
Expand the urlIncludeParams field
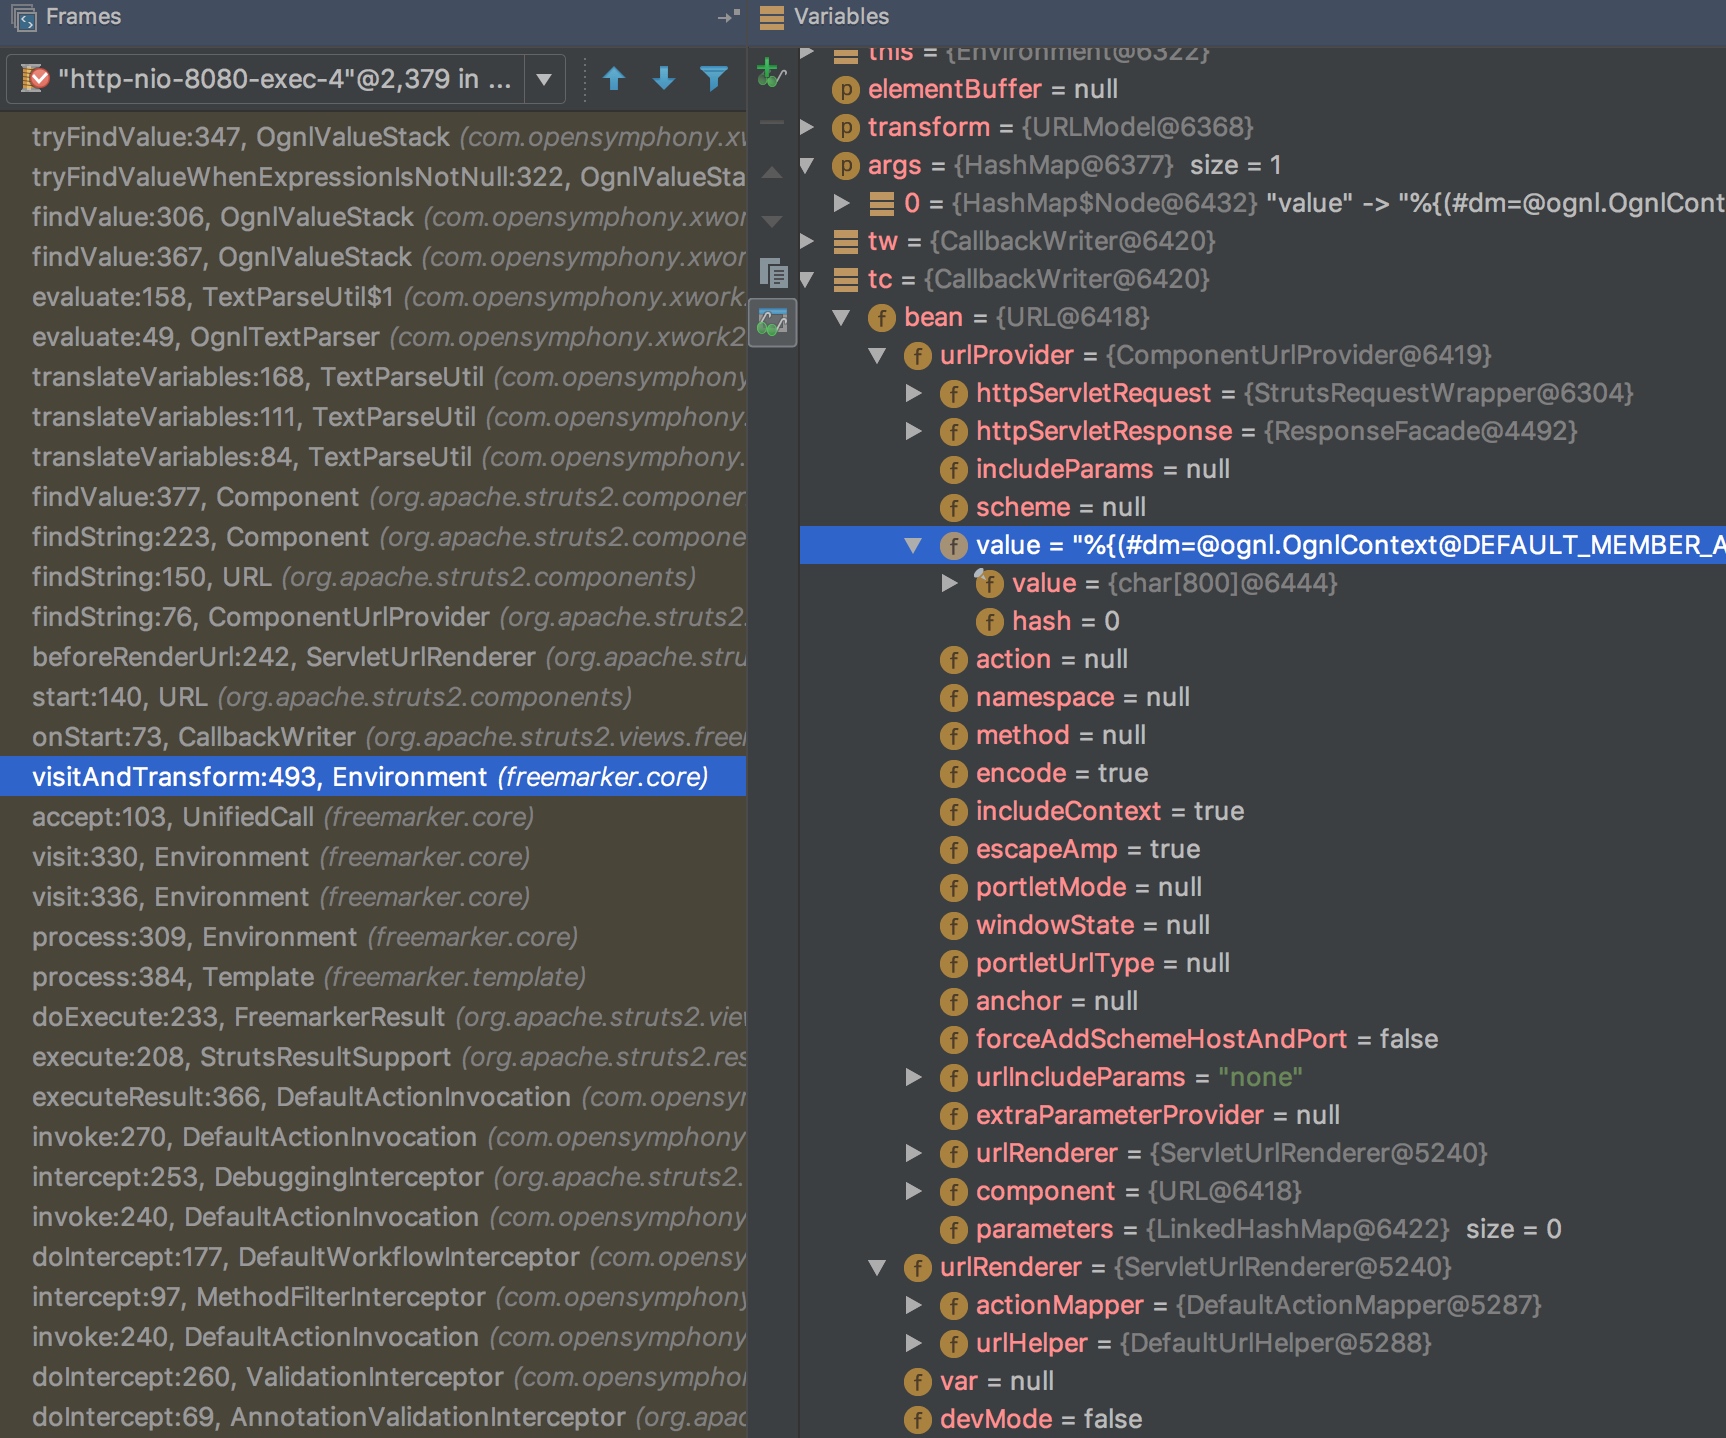click(x=913, y=1077)
